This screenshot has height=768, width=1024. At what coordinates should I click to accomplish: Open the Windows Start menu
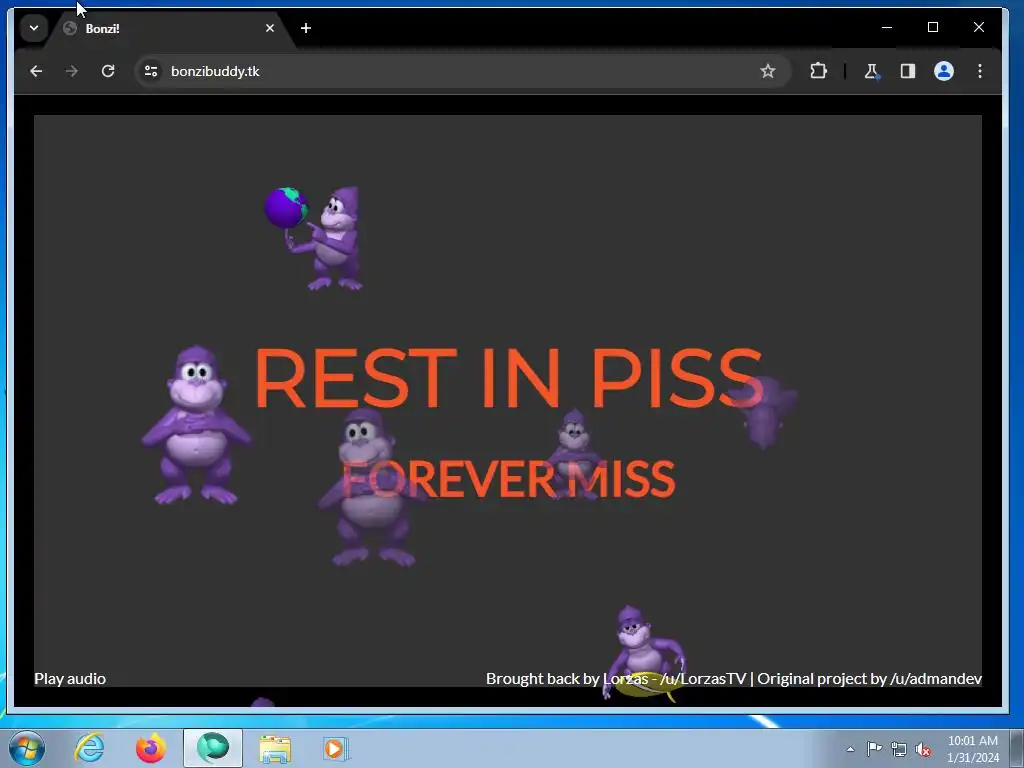click(x=27, y=748)
